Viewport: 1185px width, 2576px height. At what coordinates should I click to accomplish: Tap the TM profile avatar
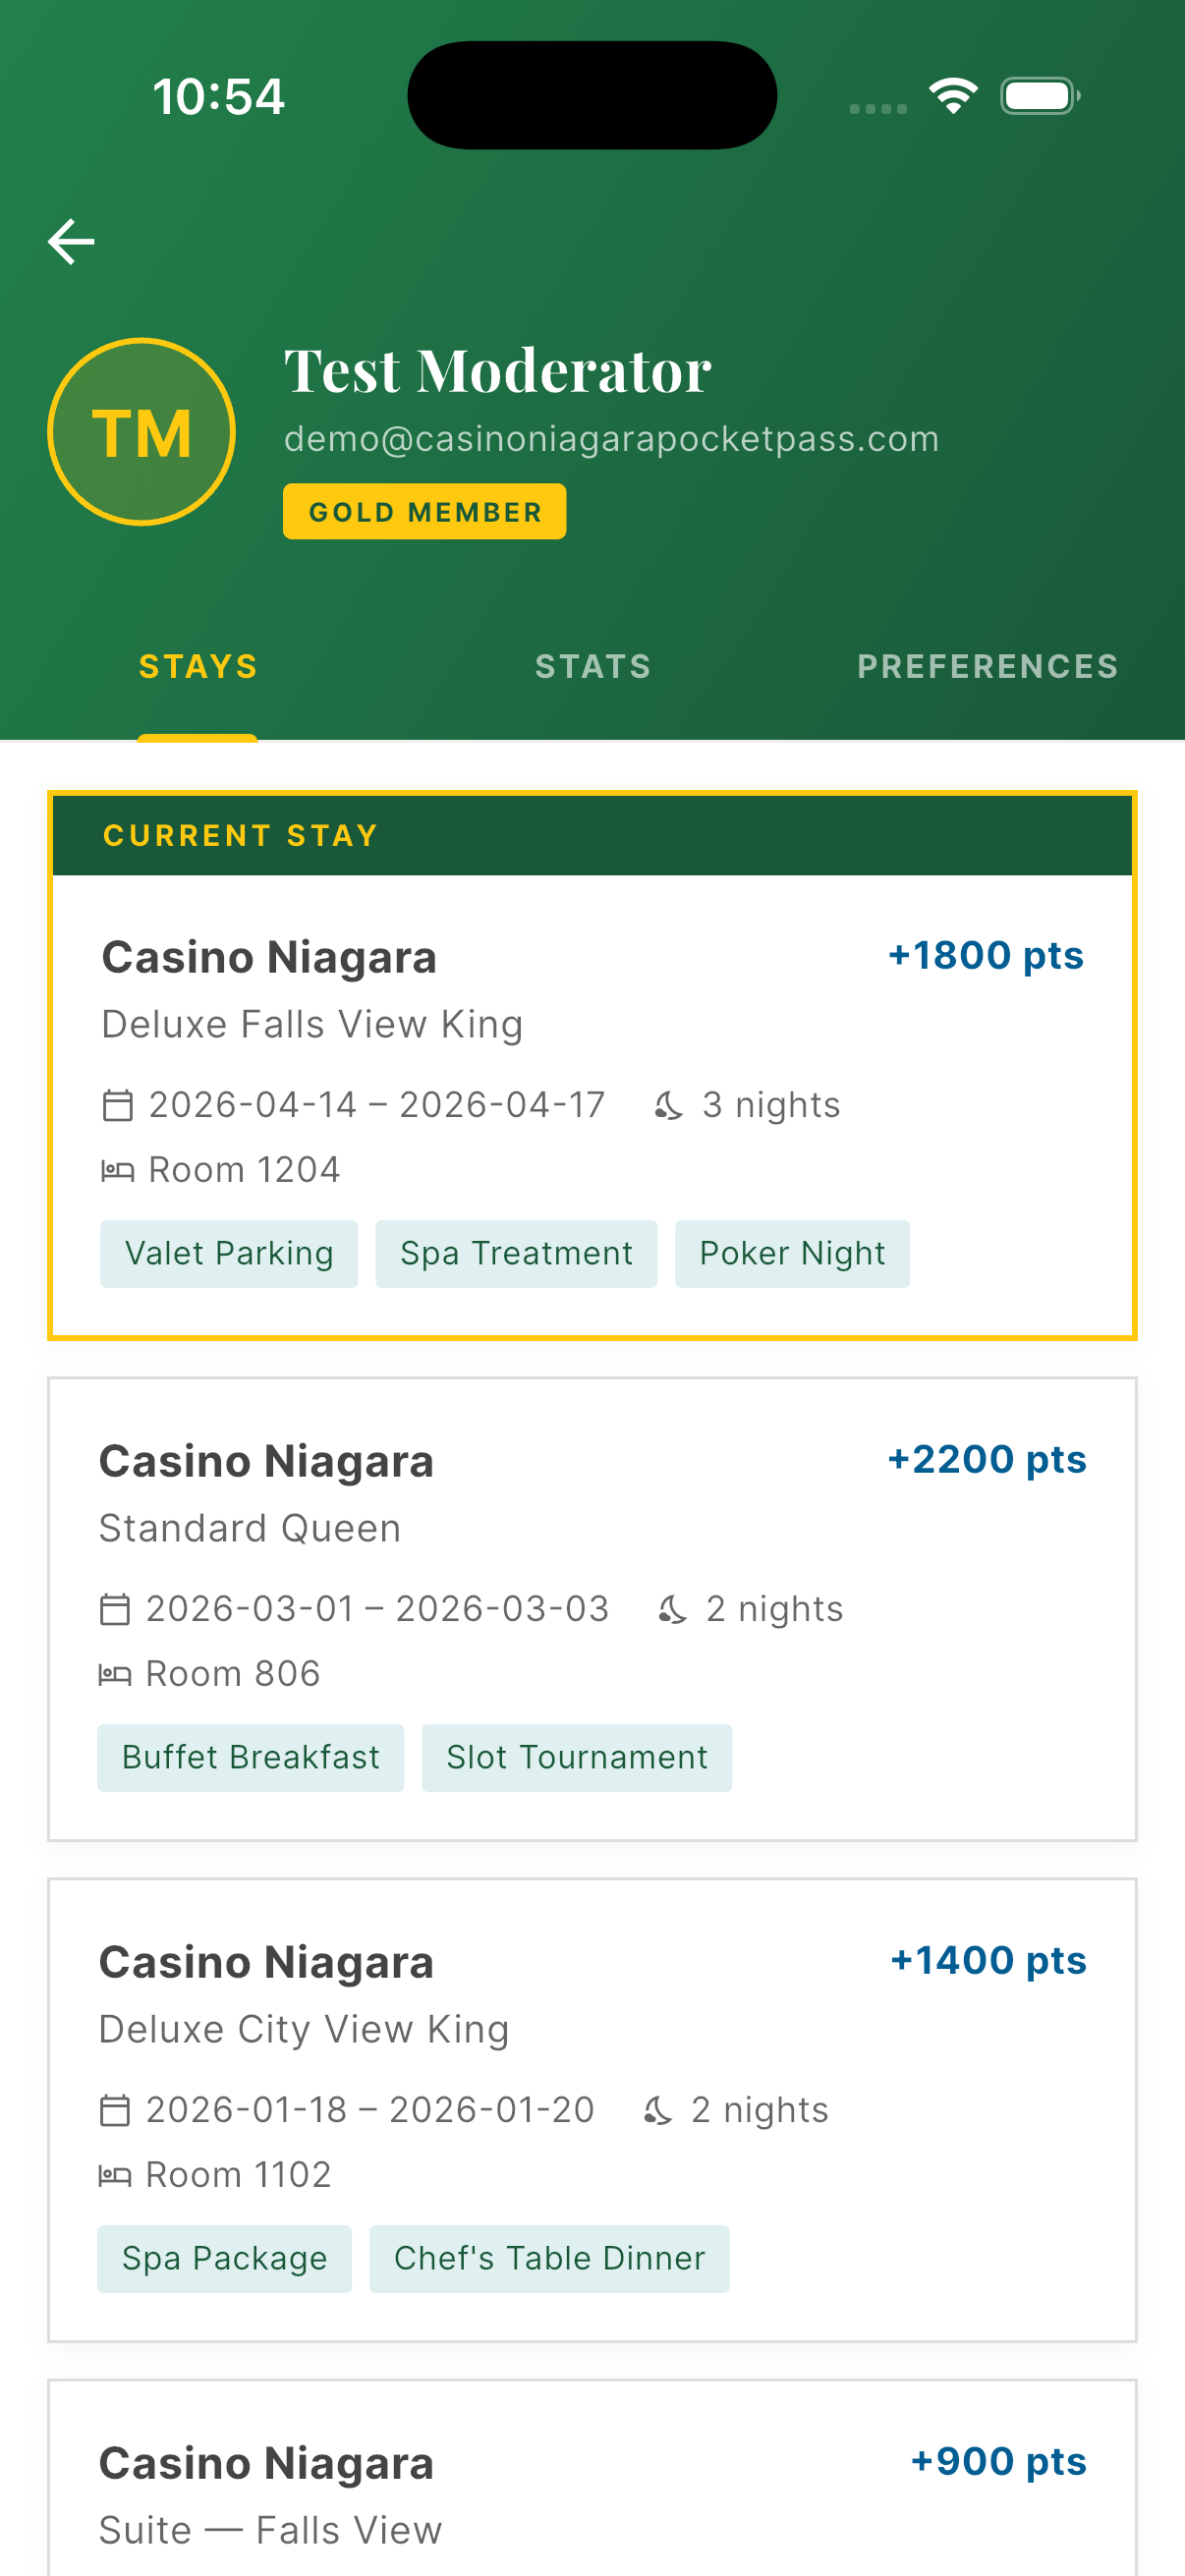coord(141,432)
